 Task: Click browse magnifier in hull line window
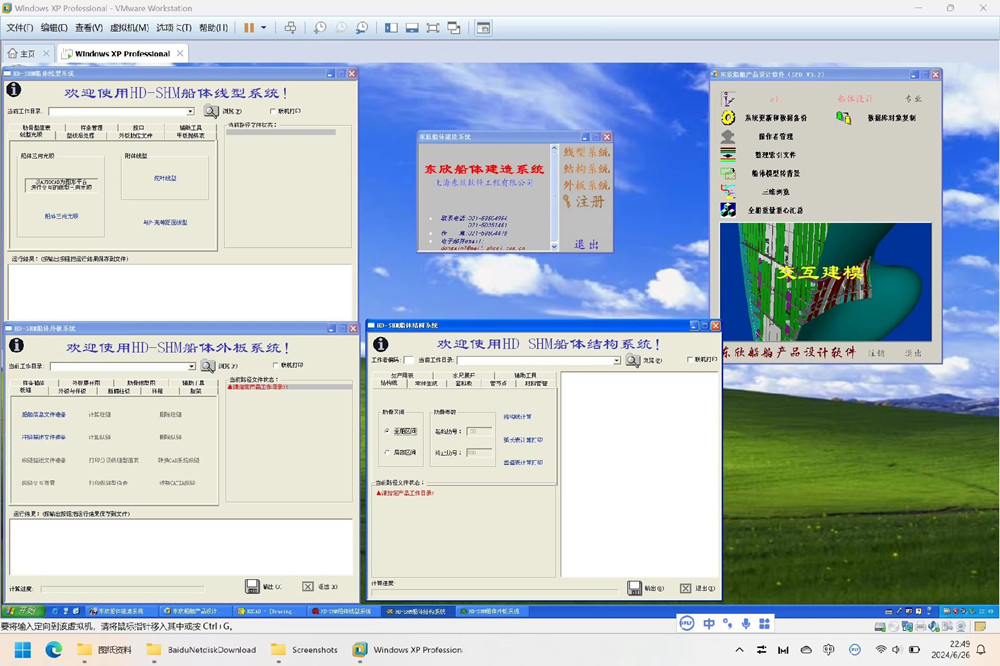[210, 111]
